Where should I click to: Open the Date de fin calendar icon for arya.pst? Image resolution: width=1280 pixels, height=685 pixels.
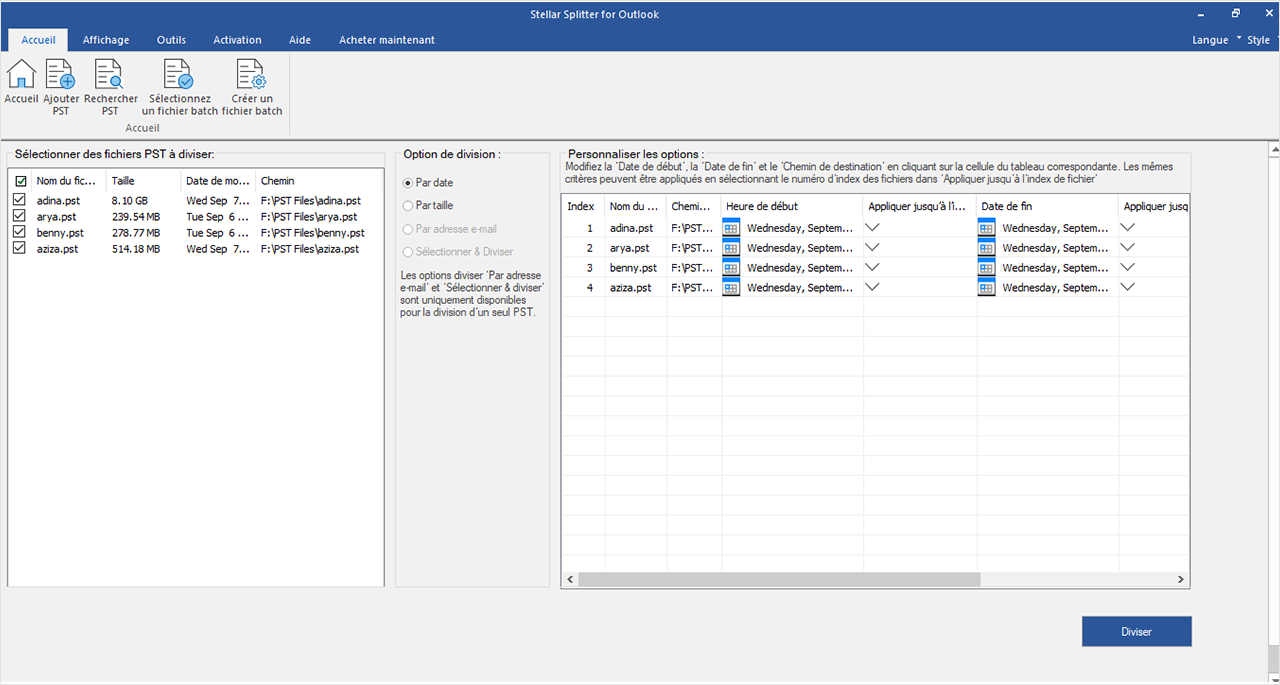point(987,248)
